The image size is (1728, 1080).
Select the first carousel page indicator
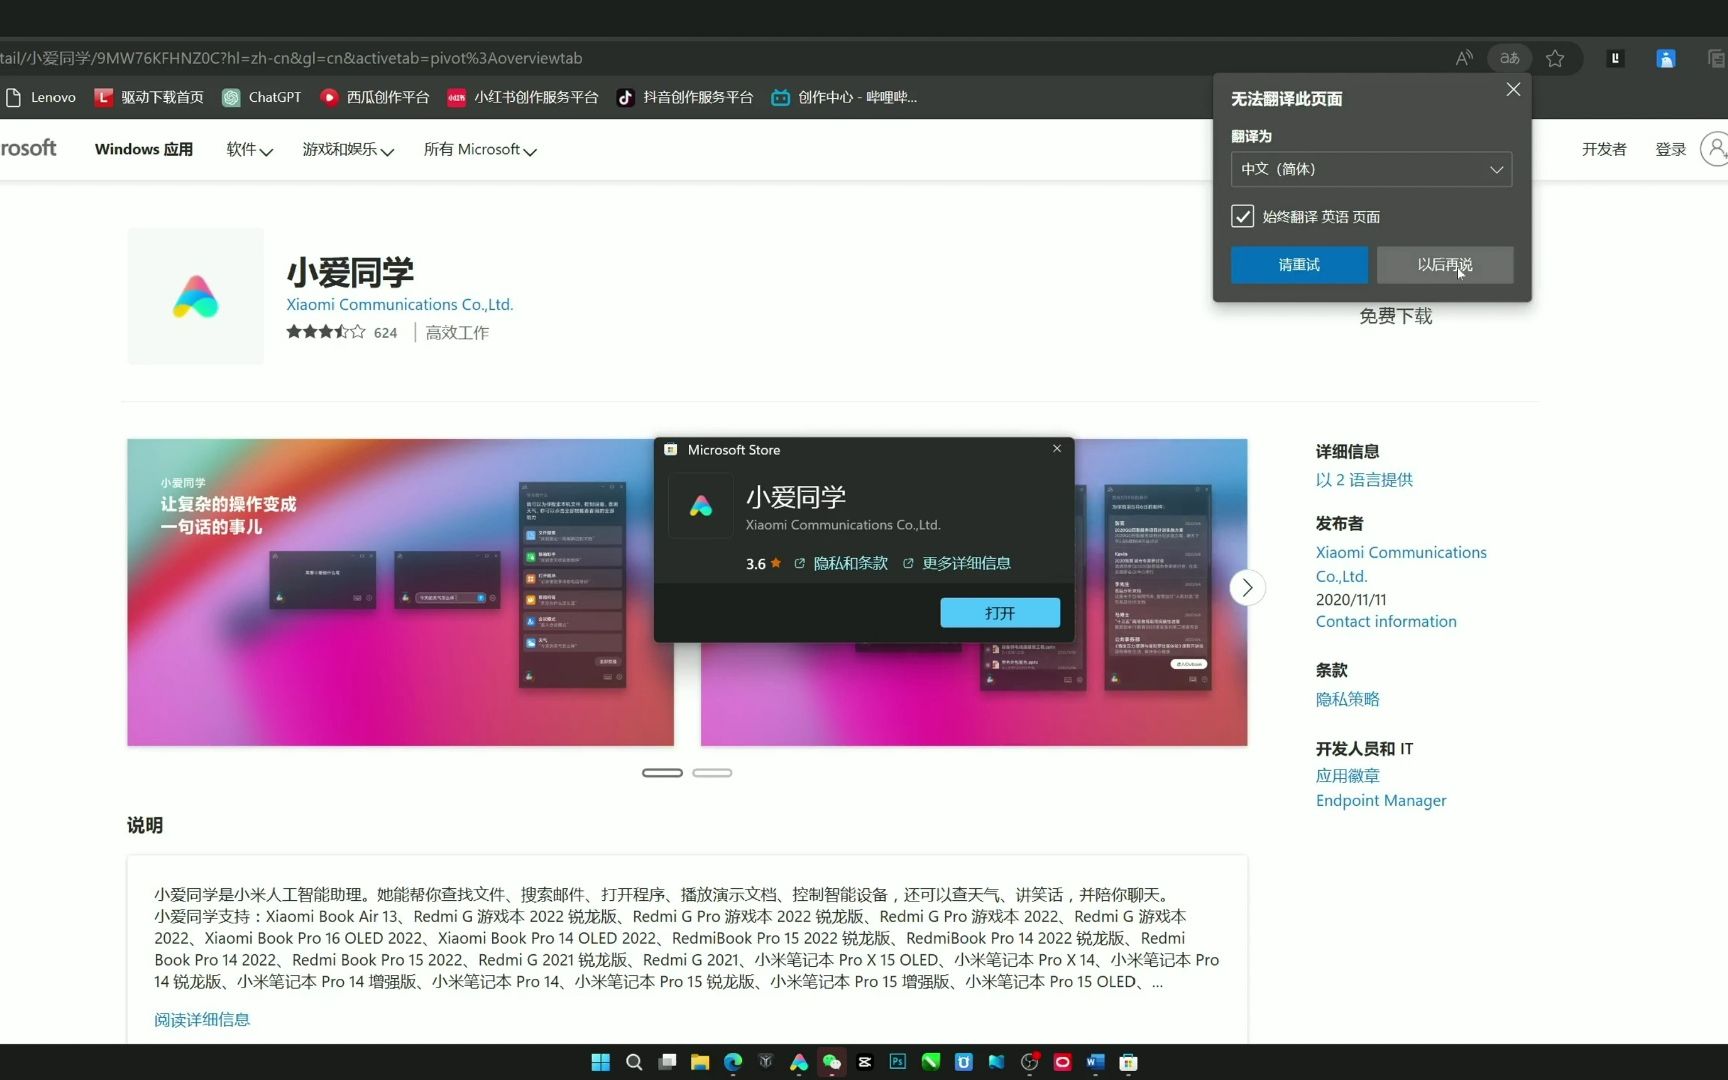[x=662, y=773]
